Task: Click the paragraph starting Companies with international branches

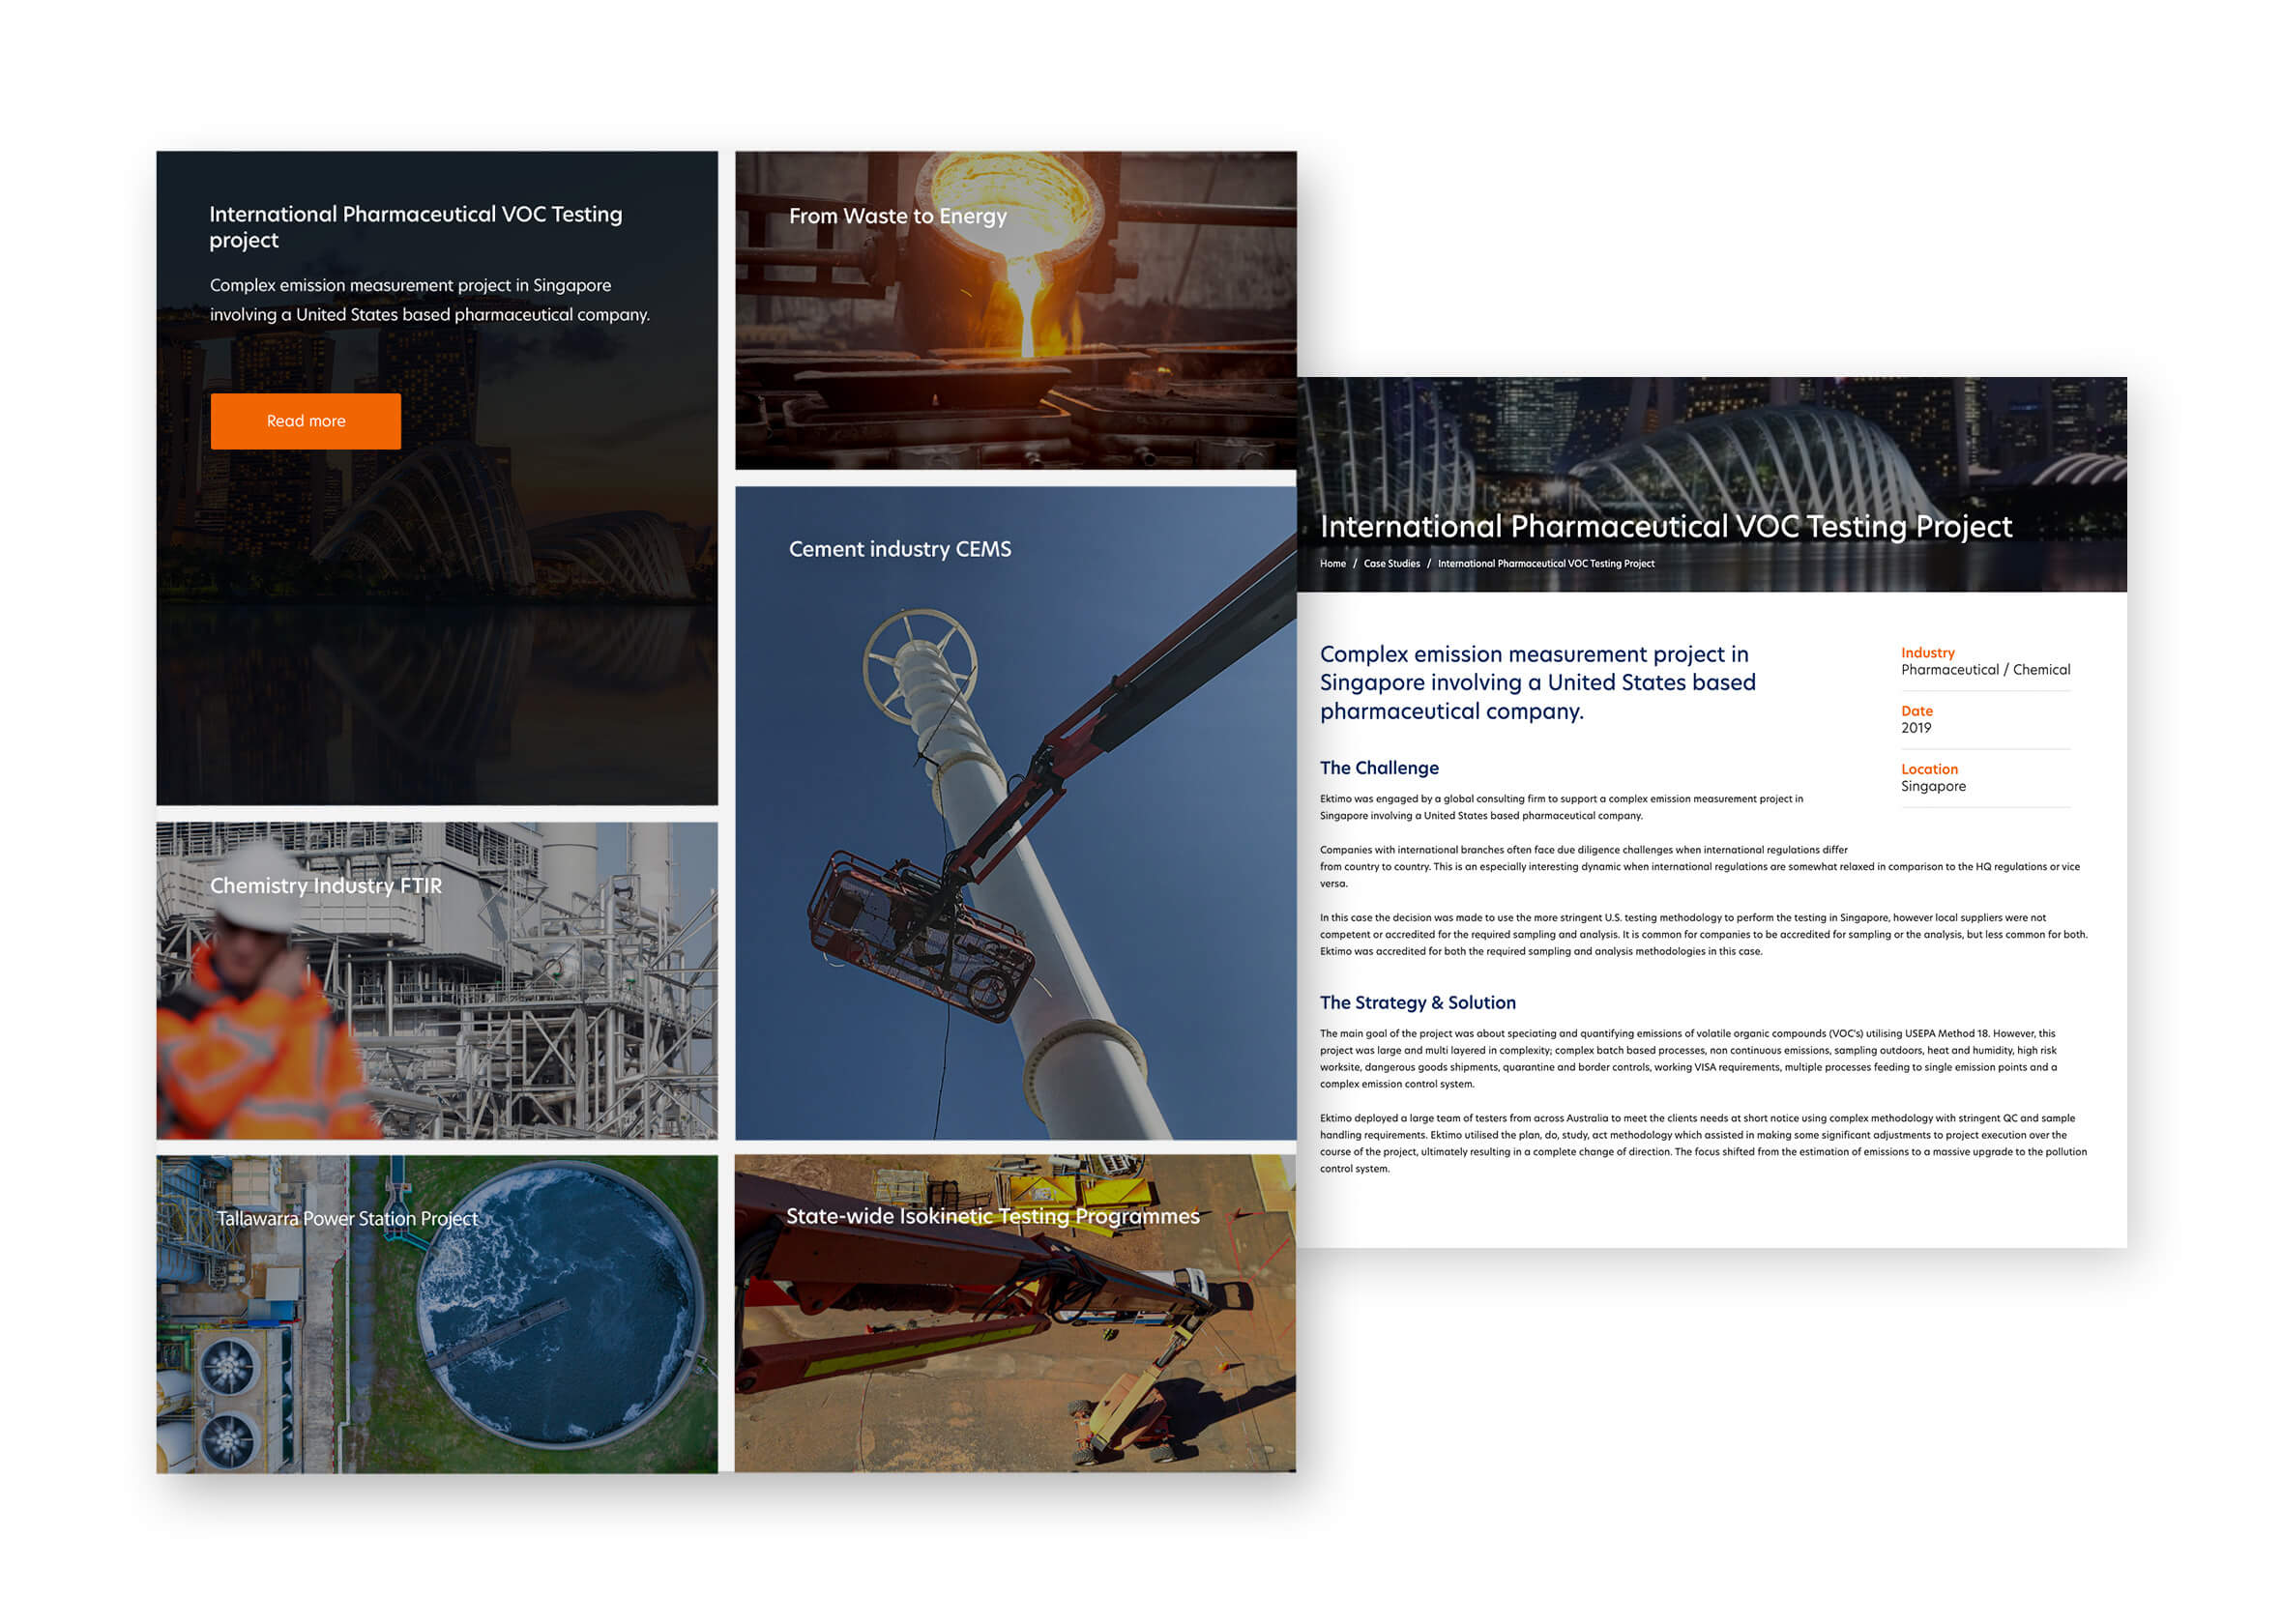Action: click(1699, 867)
